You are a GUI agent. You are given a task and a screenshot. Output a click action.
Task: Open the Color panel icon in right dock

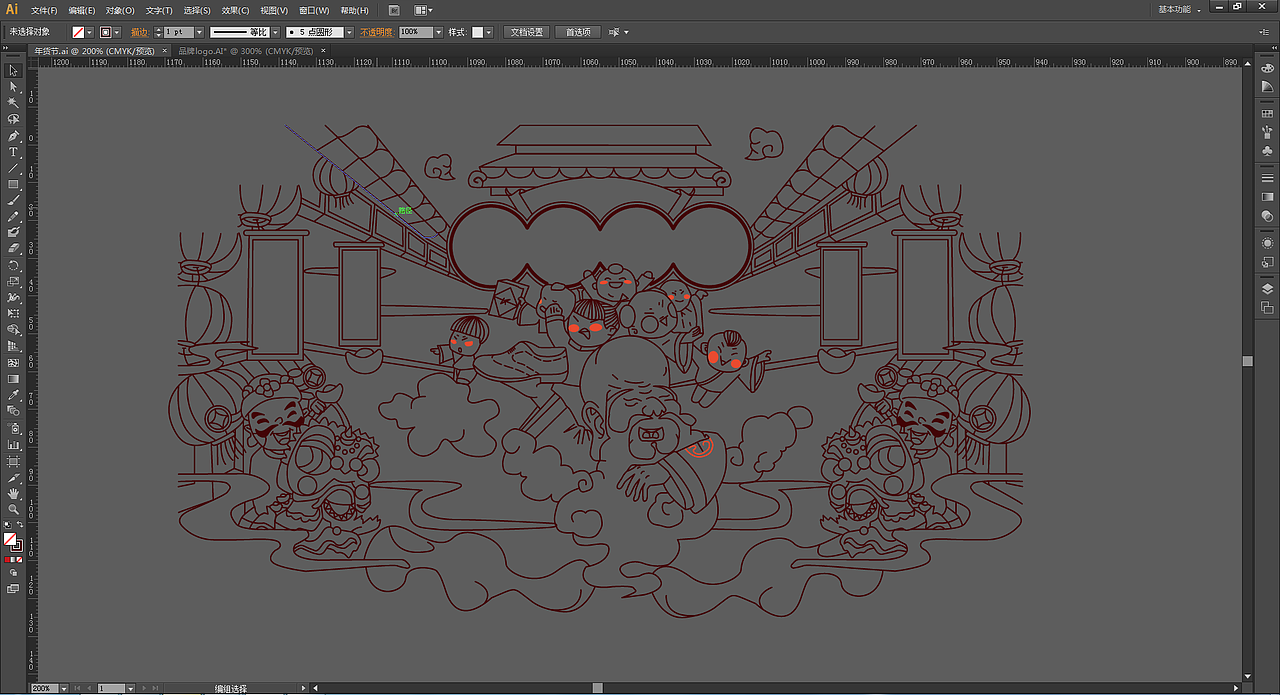(1268, 68)
